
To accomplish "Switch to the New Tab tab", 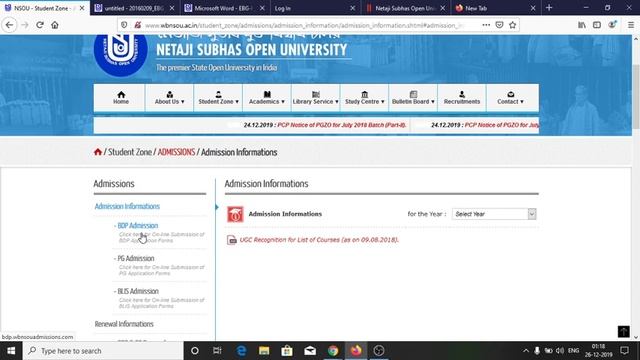I will 495,8.
